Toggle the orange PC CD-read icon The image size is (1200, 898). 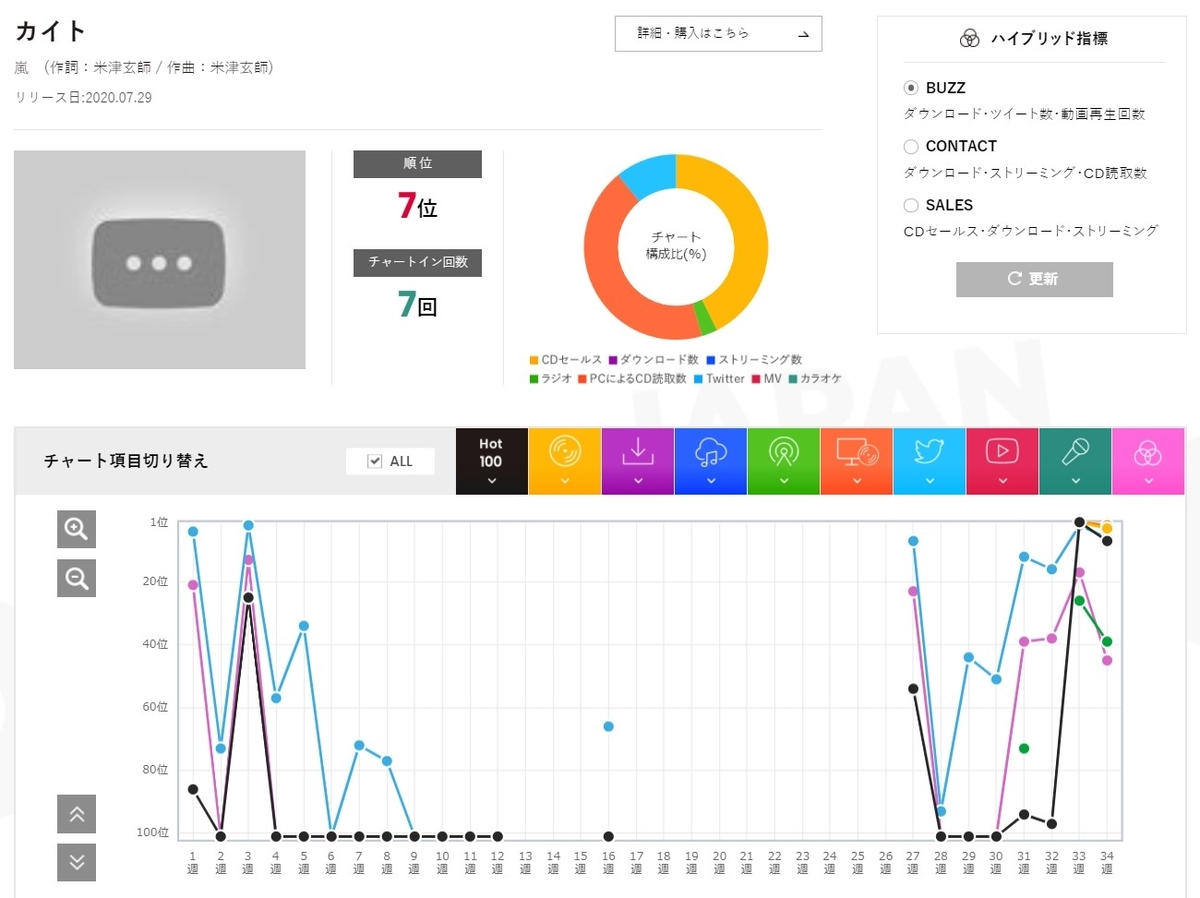(856, 461)
